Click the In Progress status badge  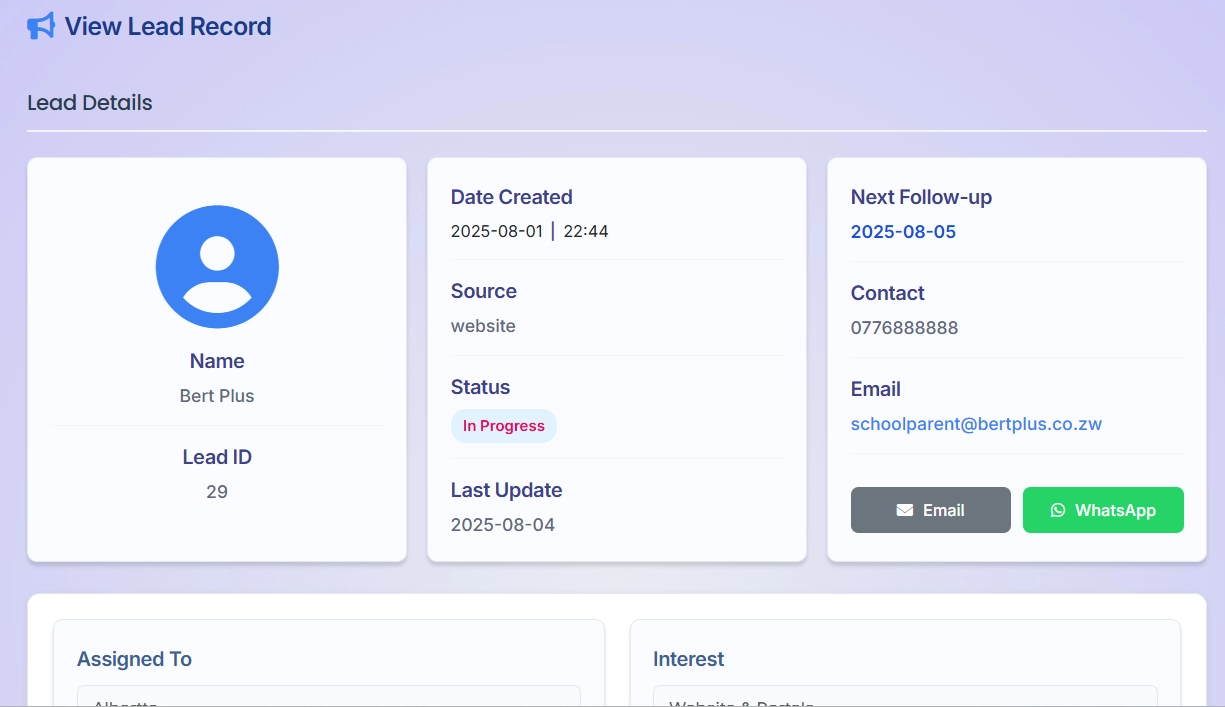pyautogui.click(x=503, y=426)
